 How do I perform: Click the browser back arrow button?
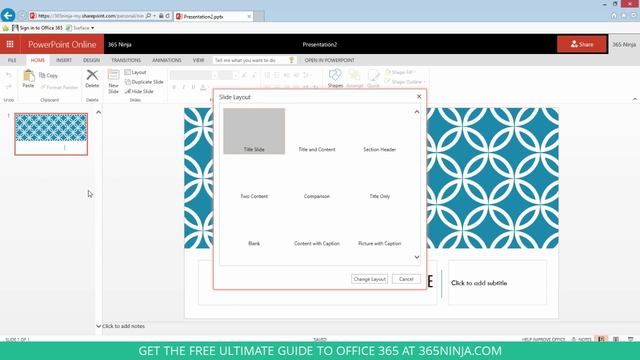(x=8, y=16)
